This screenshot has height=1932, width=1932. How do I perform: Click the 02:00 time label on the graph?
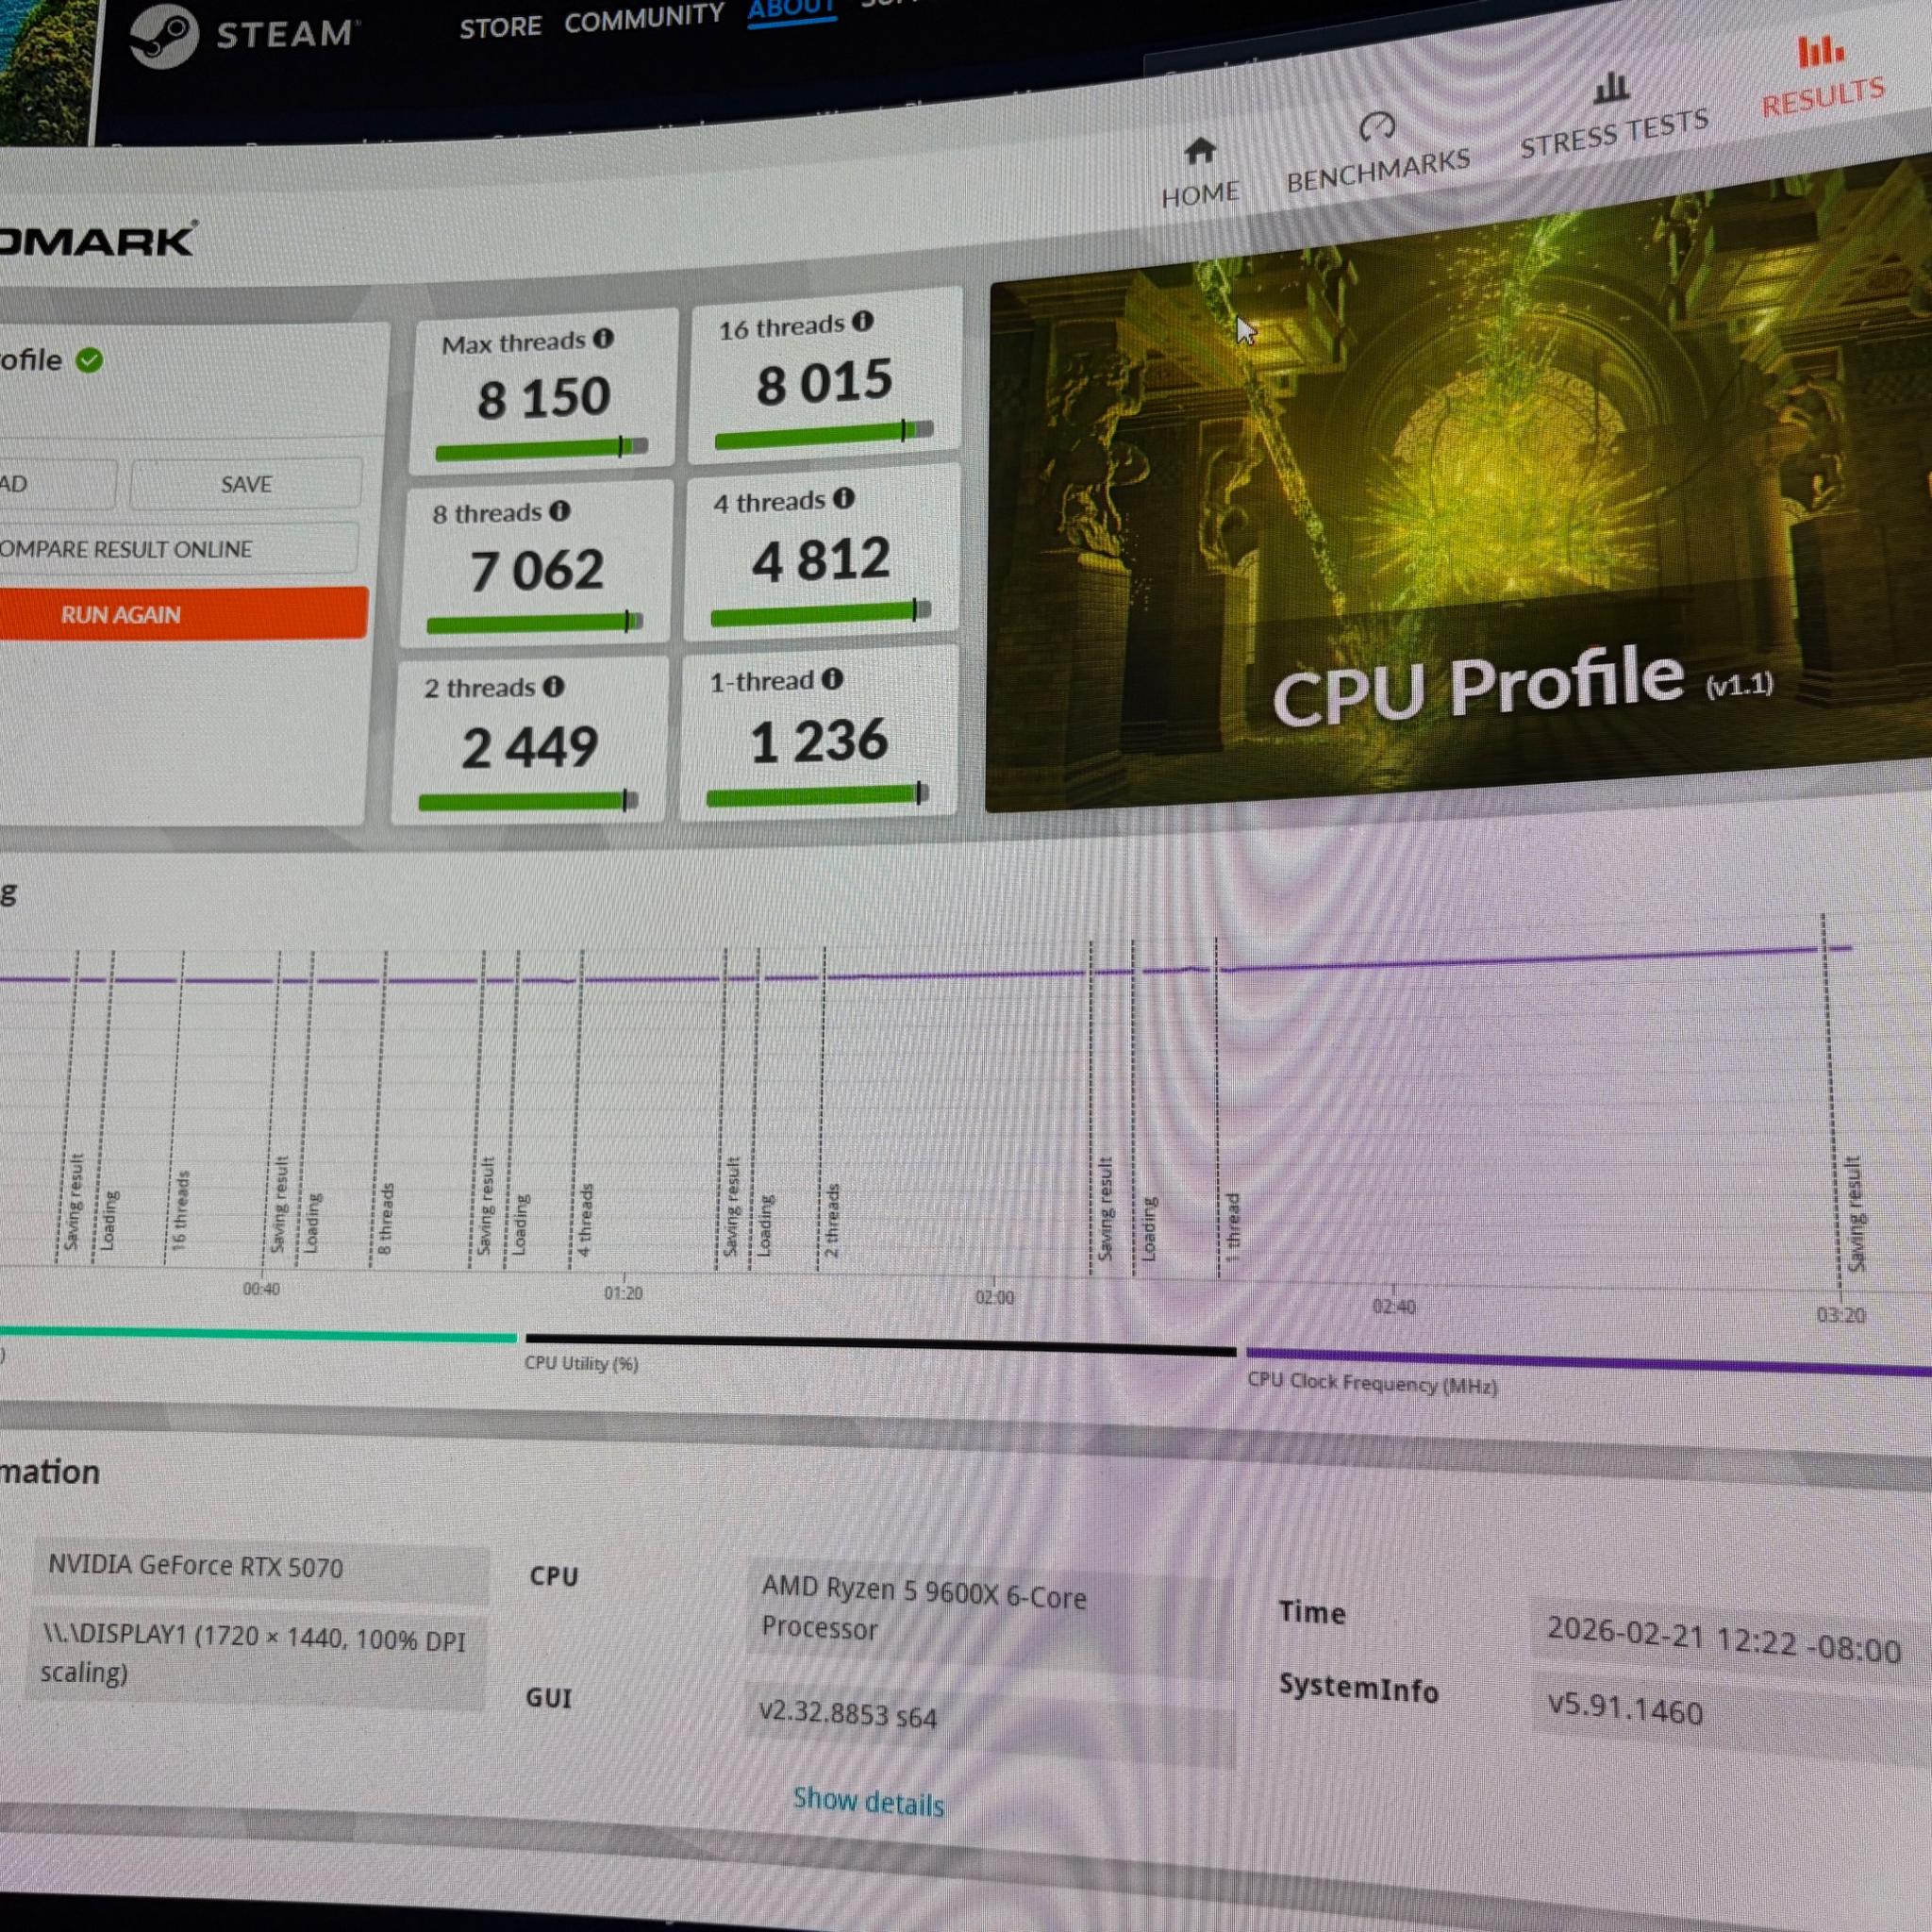point(994,1298)
